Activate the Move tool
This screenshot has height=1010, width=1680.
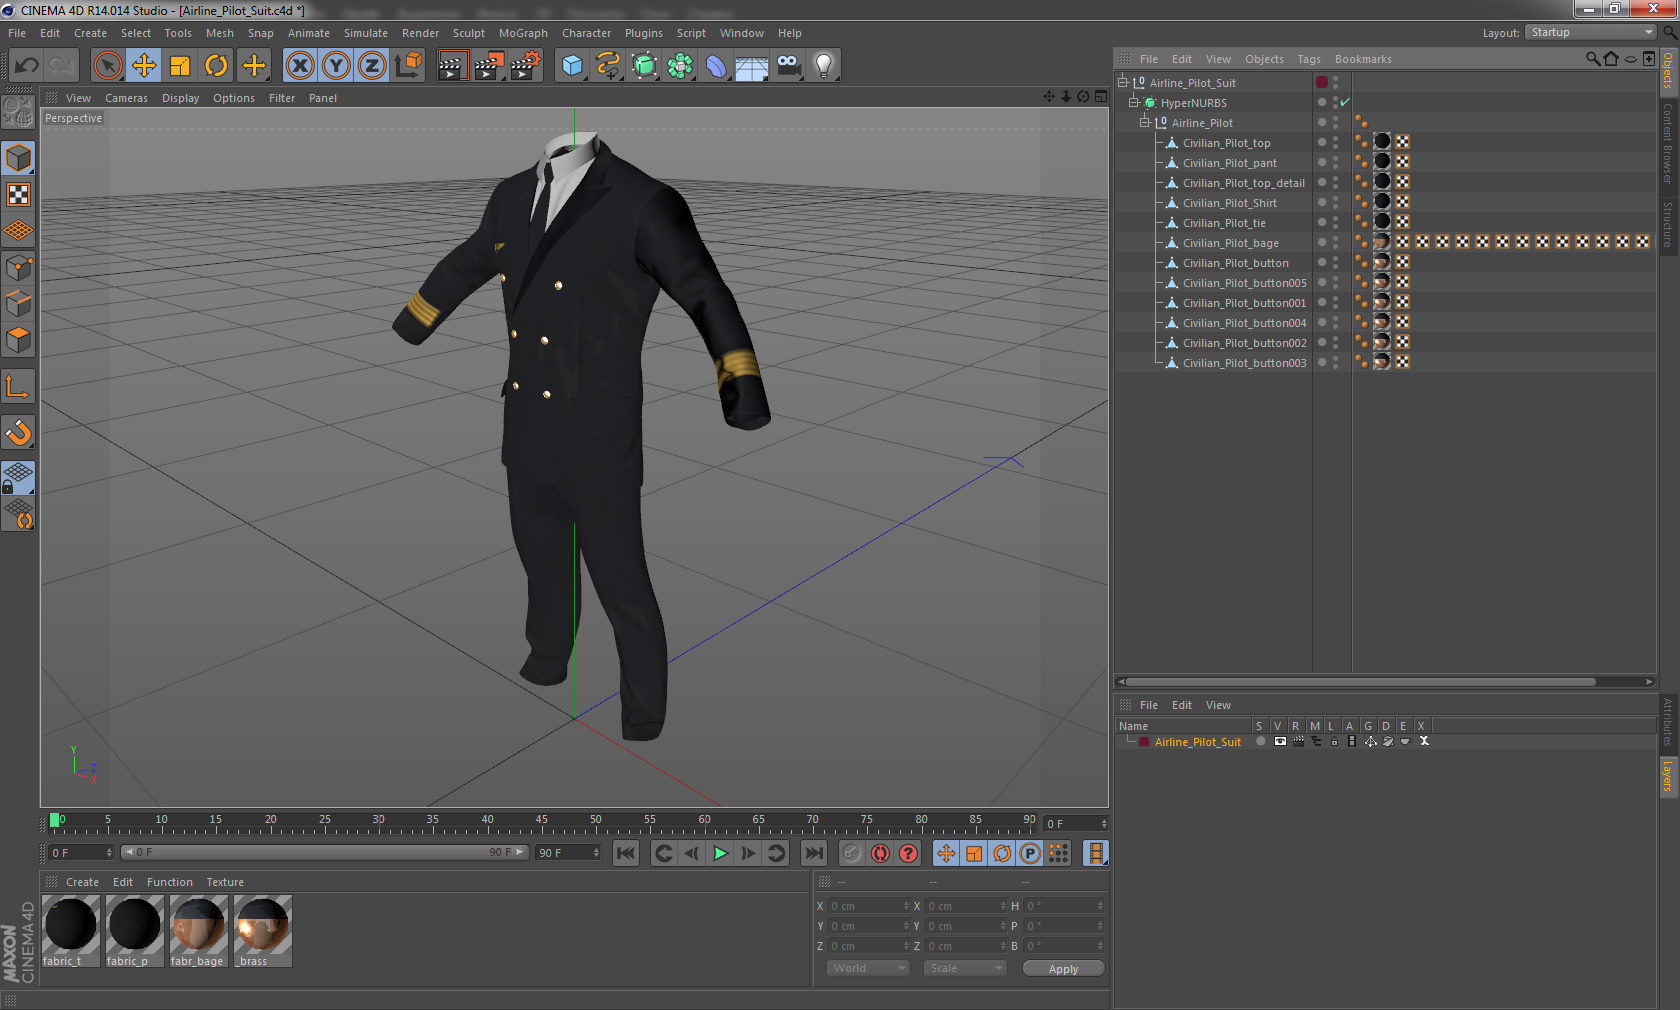click(x=144, y=66)
